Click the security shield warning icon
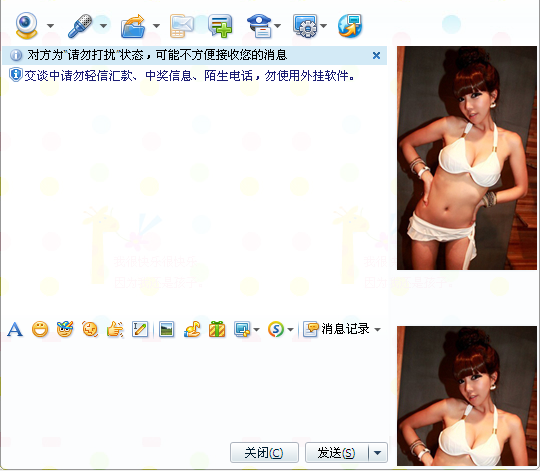The width and height of the screenshot is (540, 471). (x=15, y=75)
